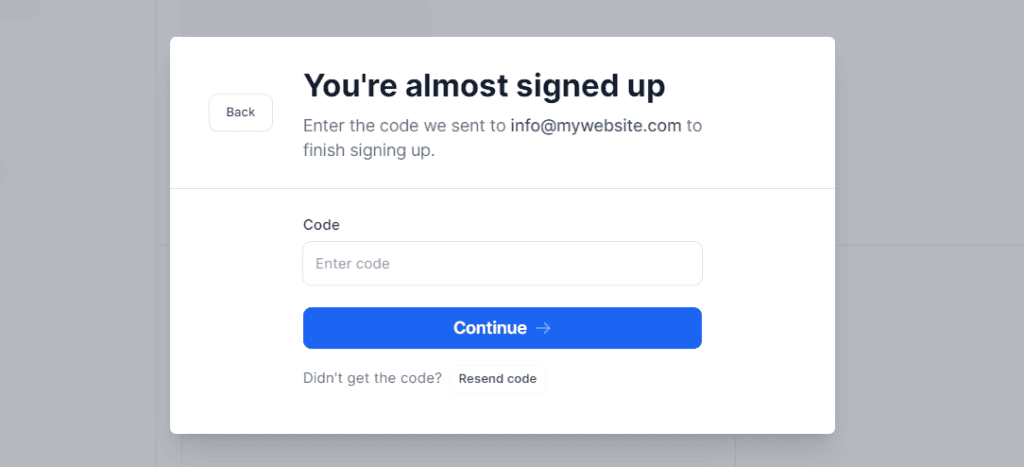
Task: Click the "You're almost signed up" heading
Action: pyautogui.click(x=484, y=86)
